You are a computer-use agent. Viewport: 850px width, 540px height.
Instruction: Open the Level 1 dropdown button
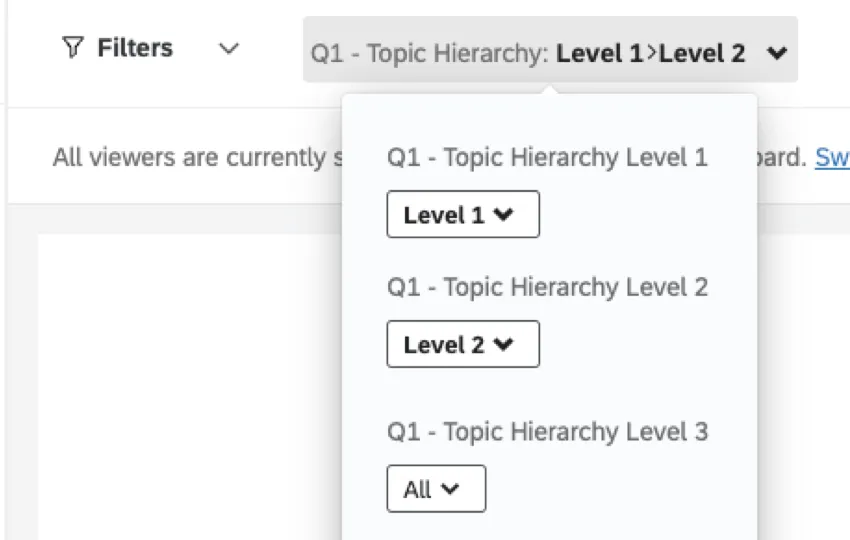pos(462,214)
